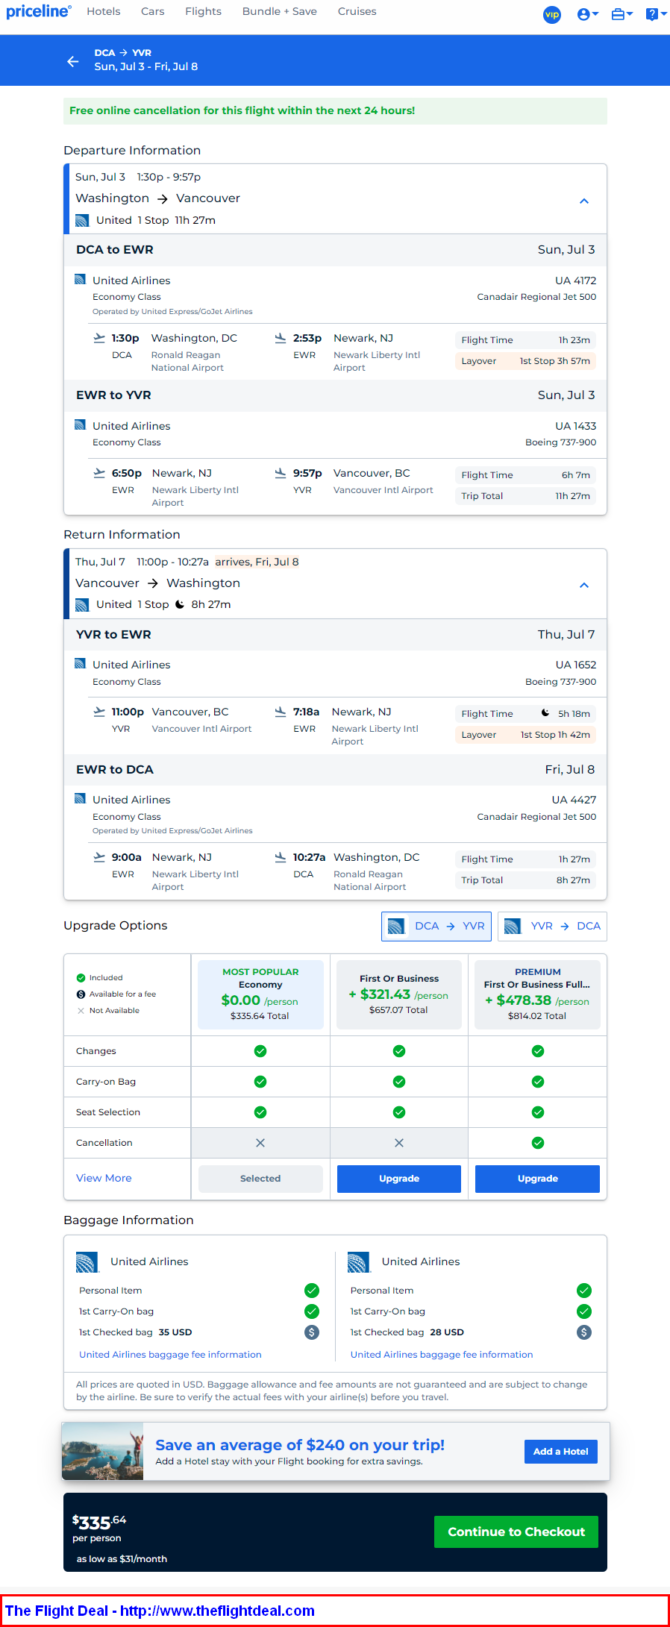The image size is (670, 1627).
Task: Collapse the Washington to Vancouver departure details
Action: pos(584,201)
